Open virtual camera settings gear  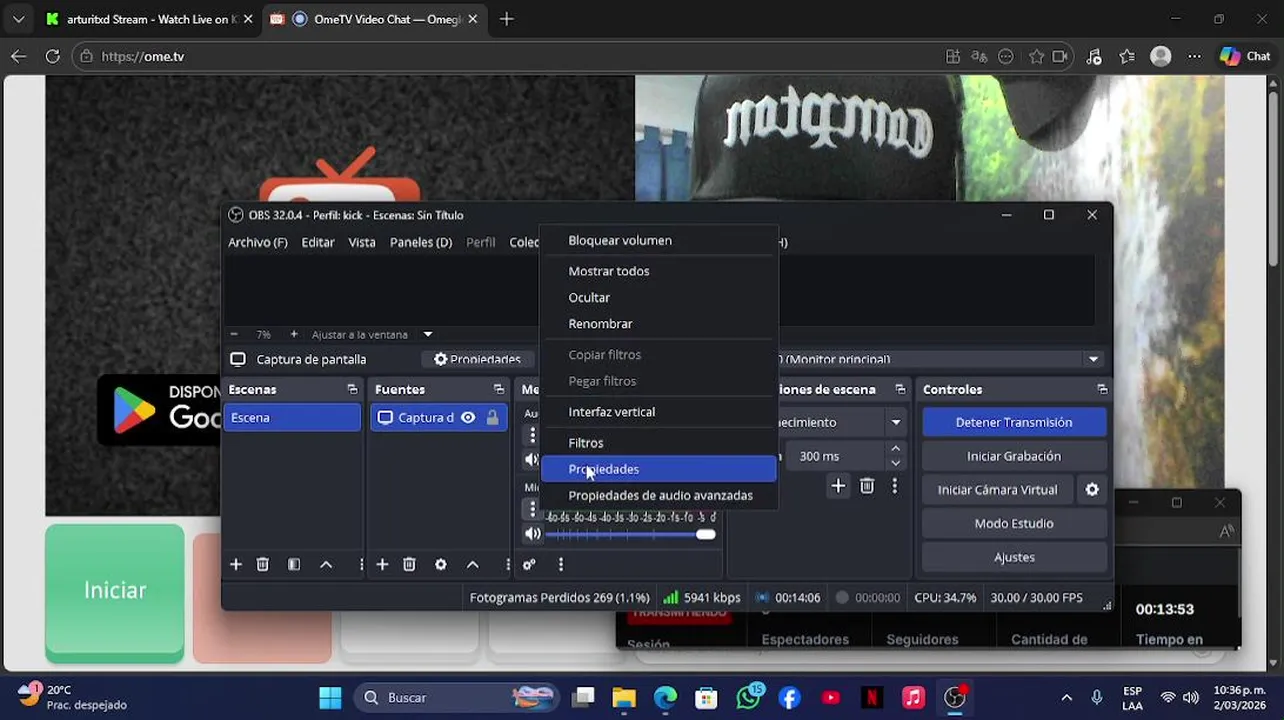point(1092,490)
